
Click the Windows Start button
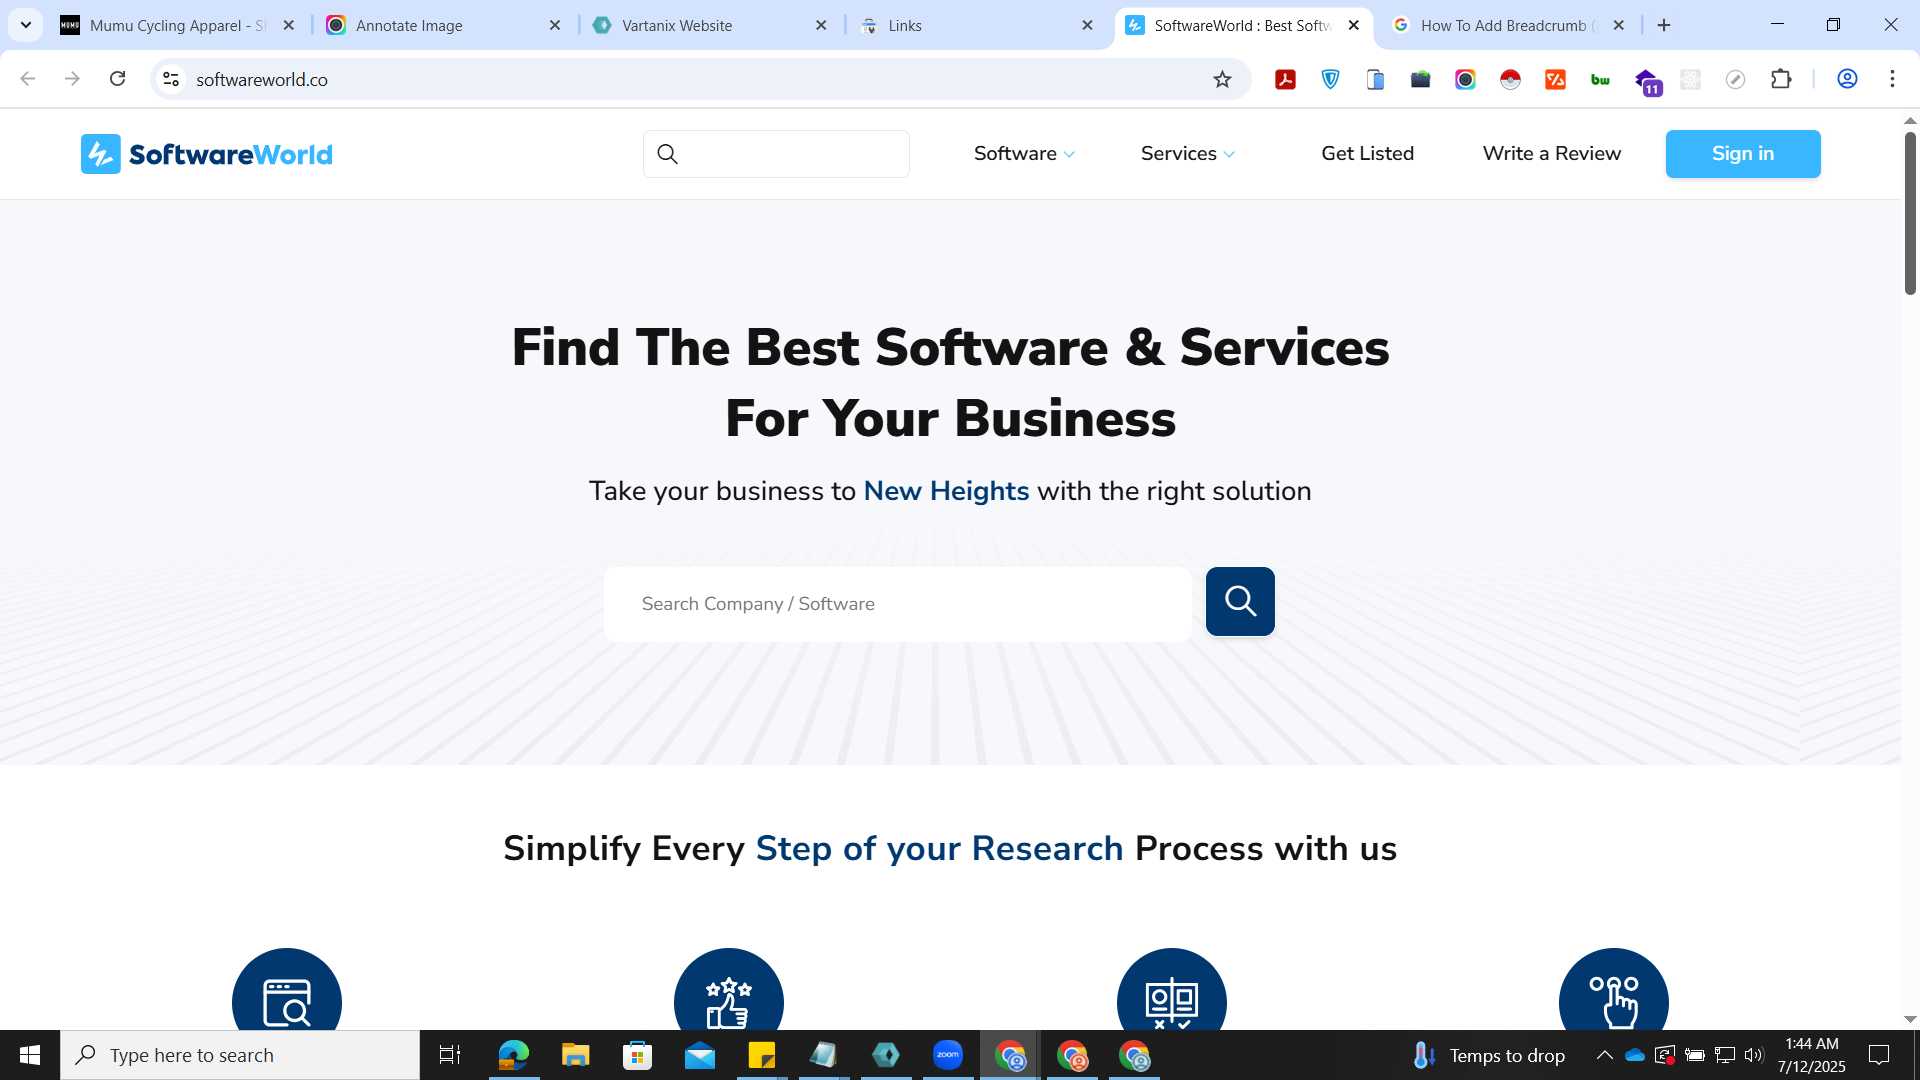coord(30,1055)
